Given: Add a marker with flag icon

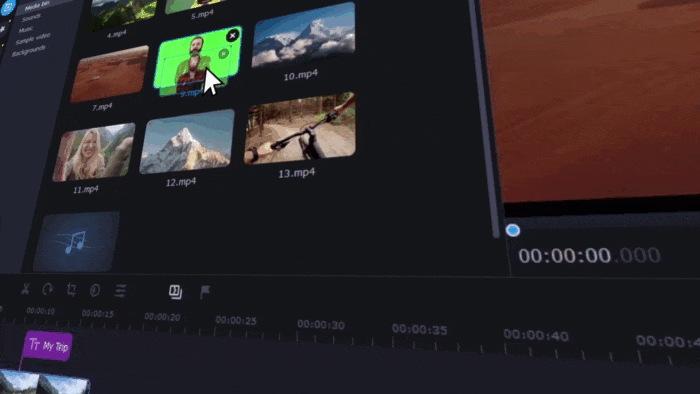Looking at the screenshot, I should (x=205, y=292).
